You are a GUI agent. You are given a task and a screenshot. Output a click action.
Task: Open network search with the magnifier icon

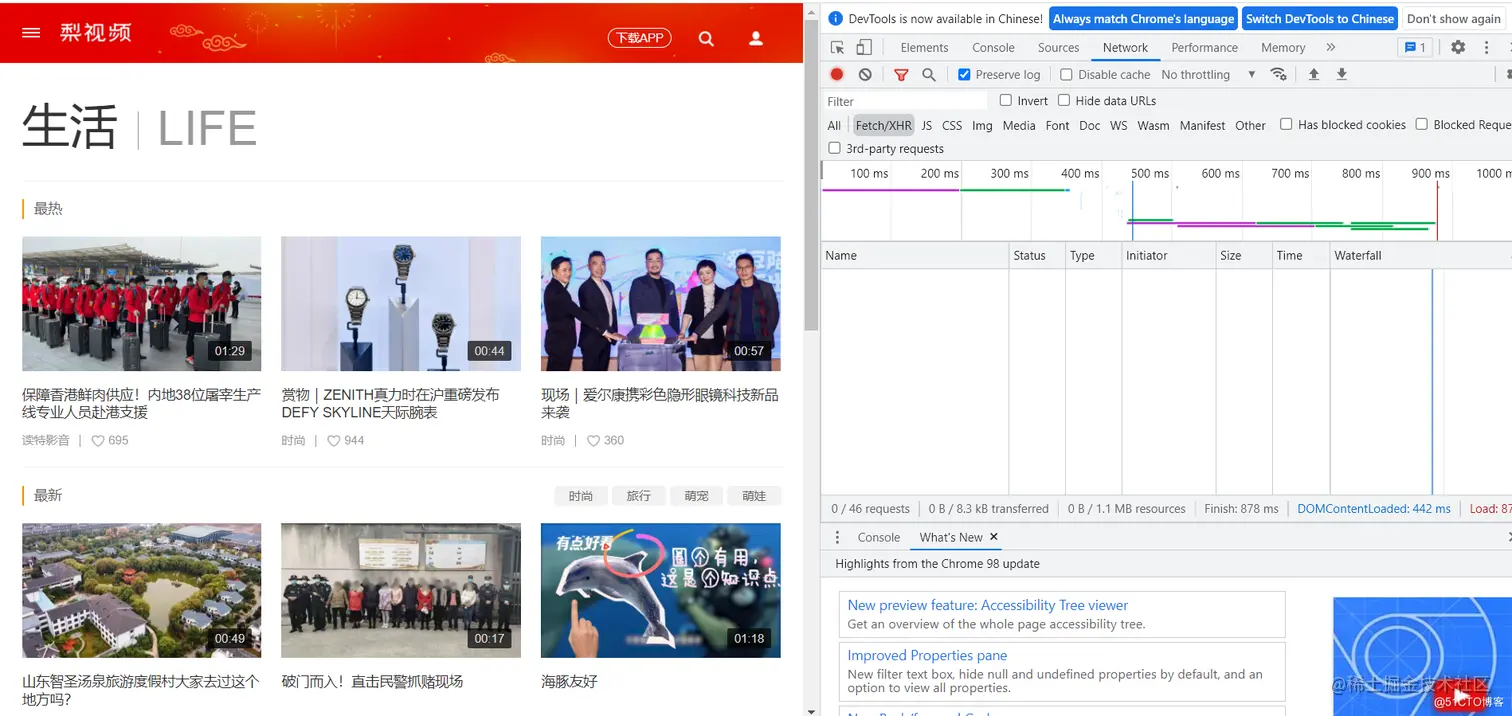click(929, 74)
